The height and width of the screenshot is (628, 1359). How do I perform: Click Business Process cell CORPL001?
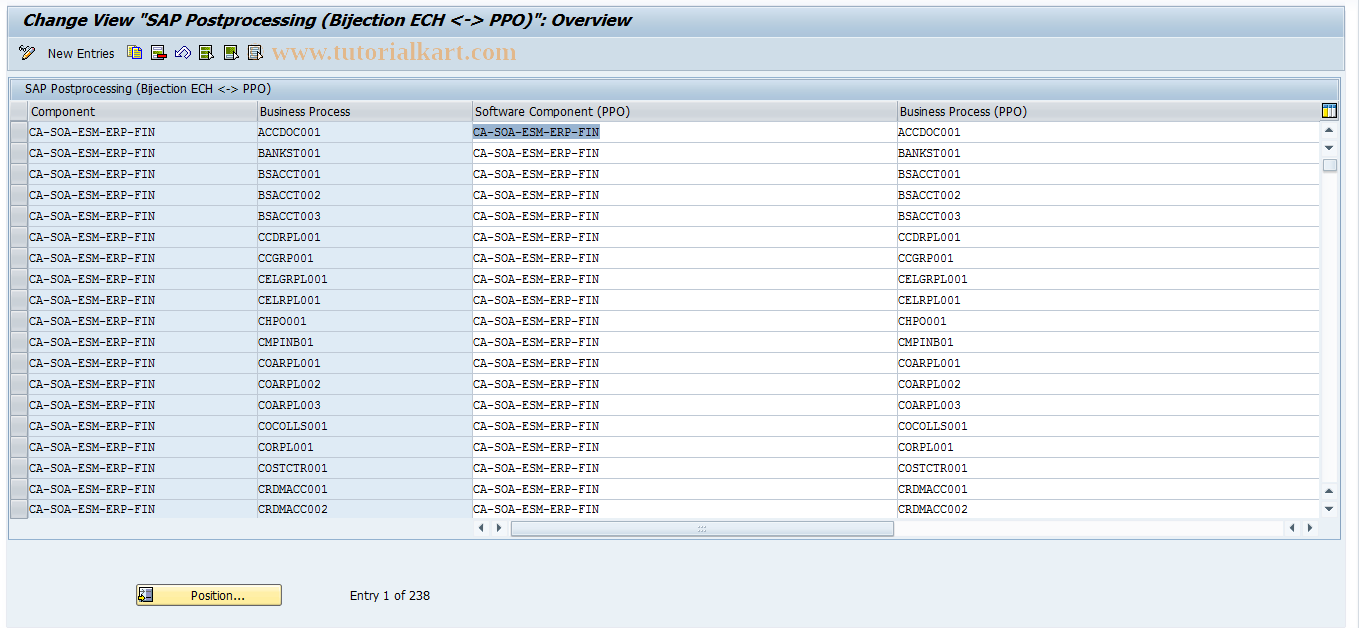pyautogui.click(x=365, y=447)
